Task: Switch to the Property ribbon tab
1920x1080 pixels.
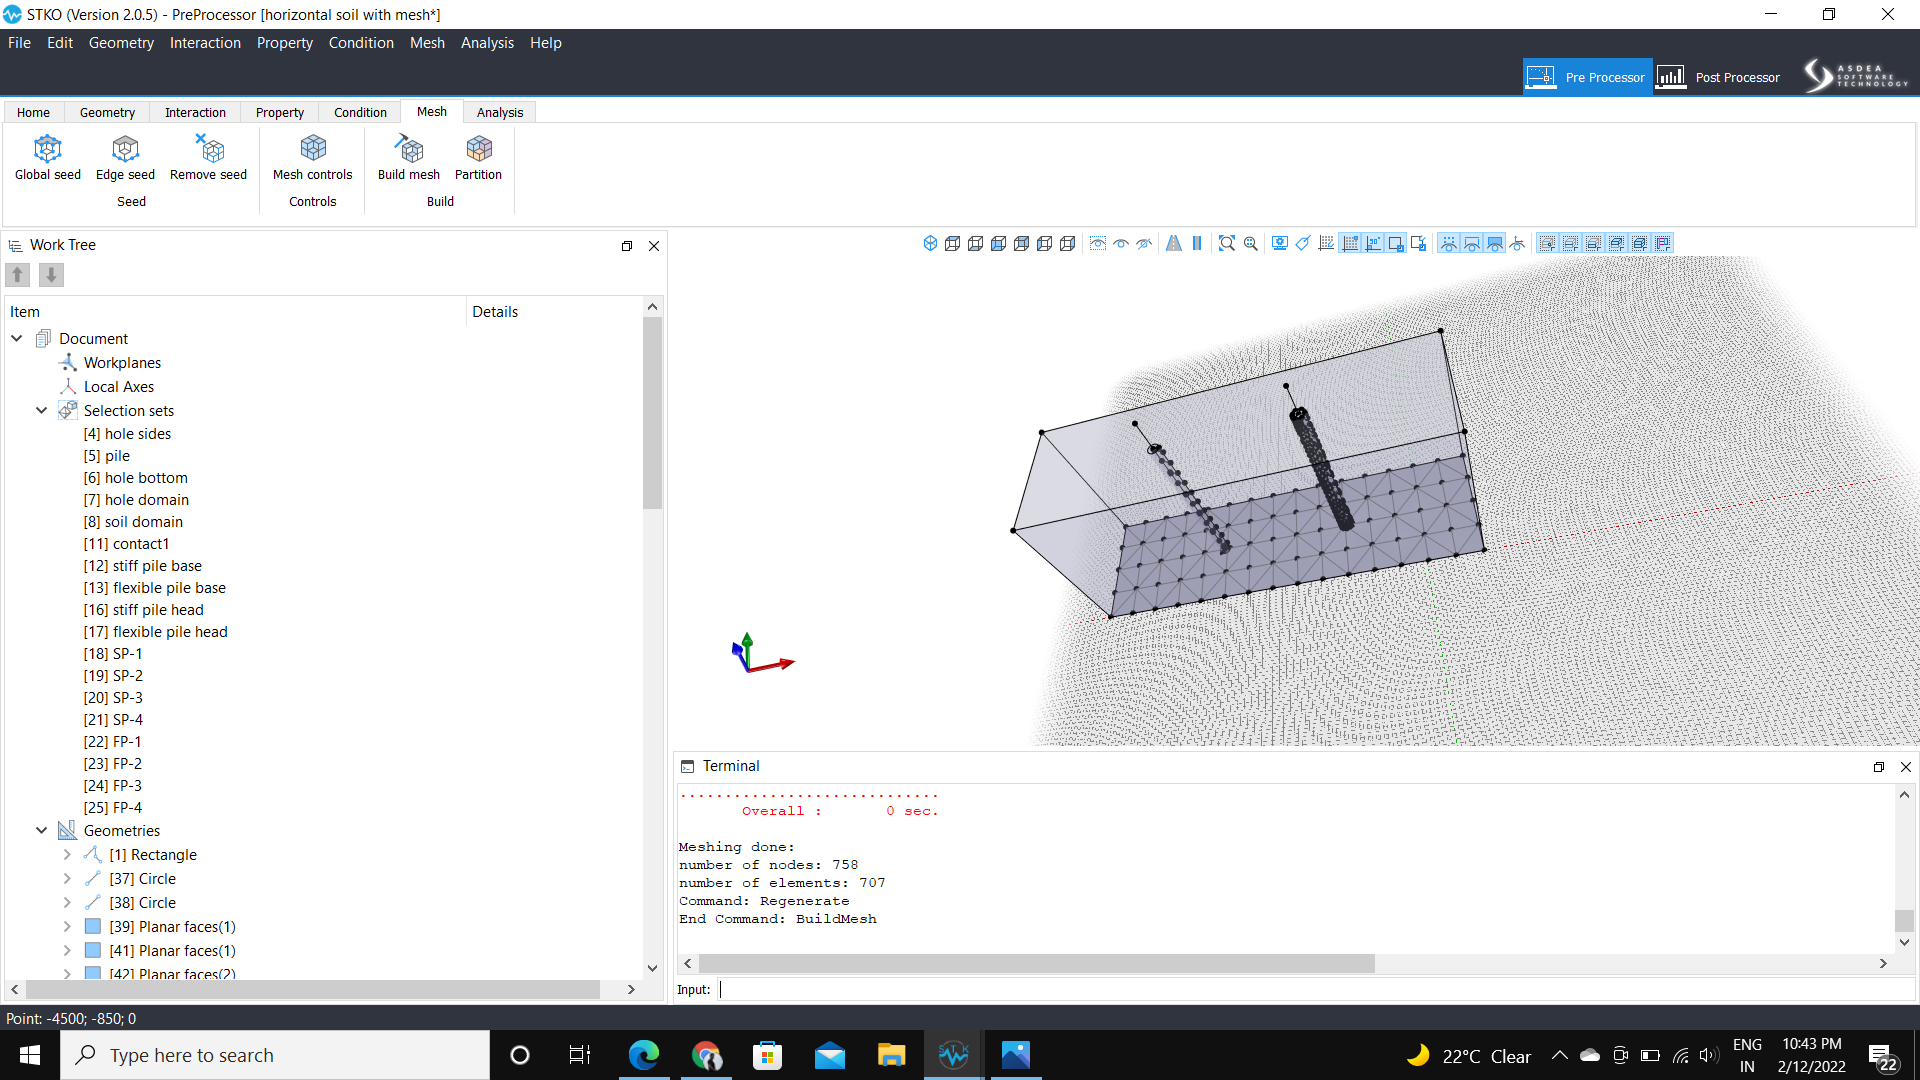Action: [x=280, y=112]
